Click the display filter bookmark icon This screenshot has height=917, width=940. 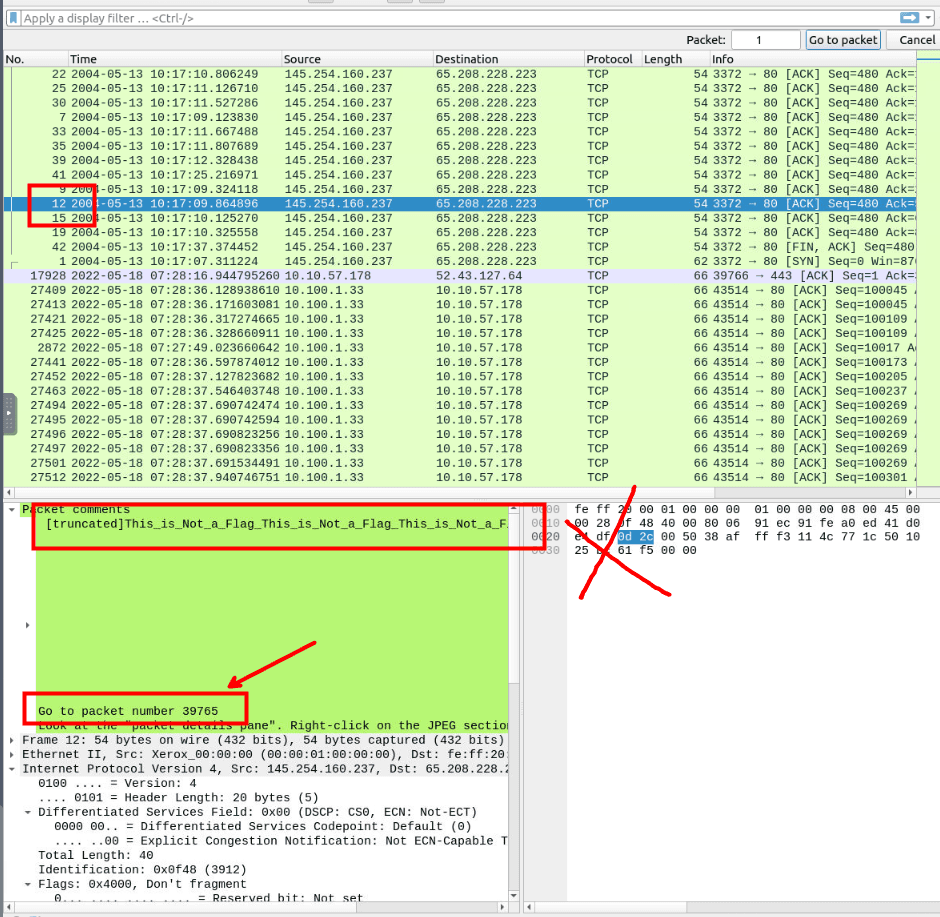pos(12,18)
